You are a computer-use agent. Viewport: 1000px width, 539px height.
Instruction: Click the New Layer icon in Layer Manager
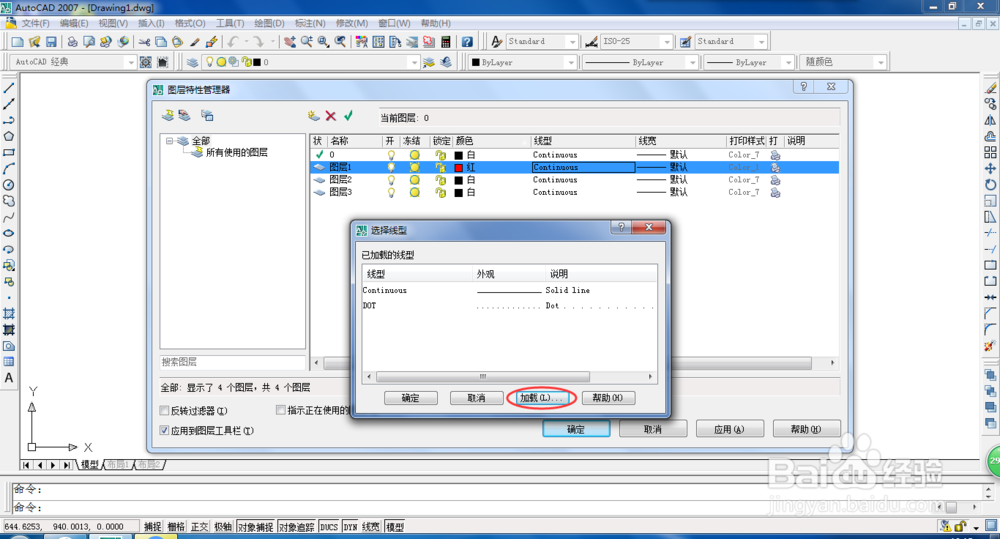point(313,115)
